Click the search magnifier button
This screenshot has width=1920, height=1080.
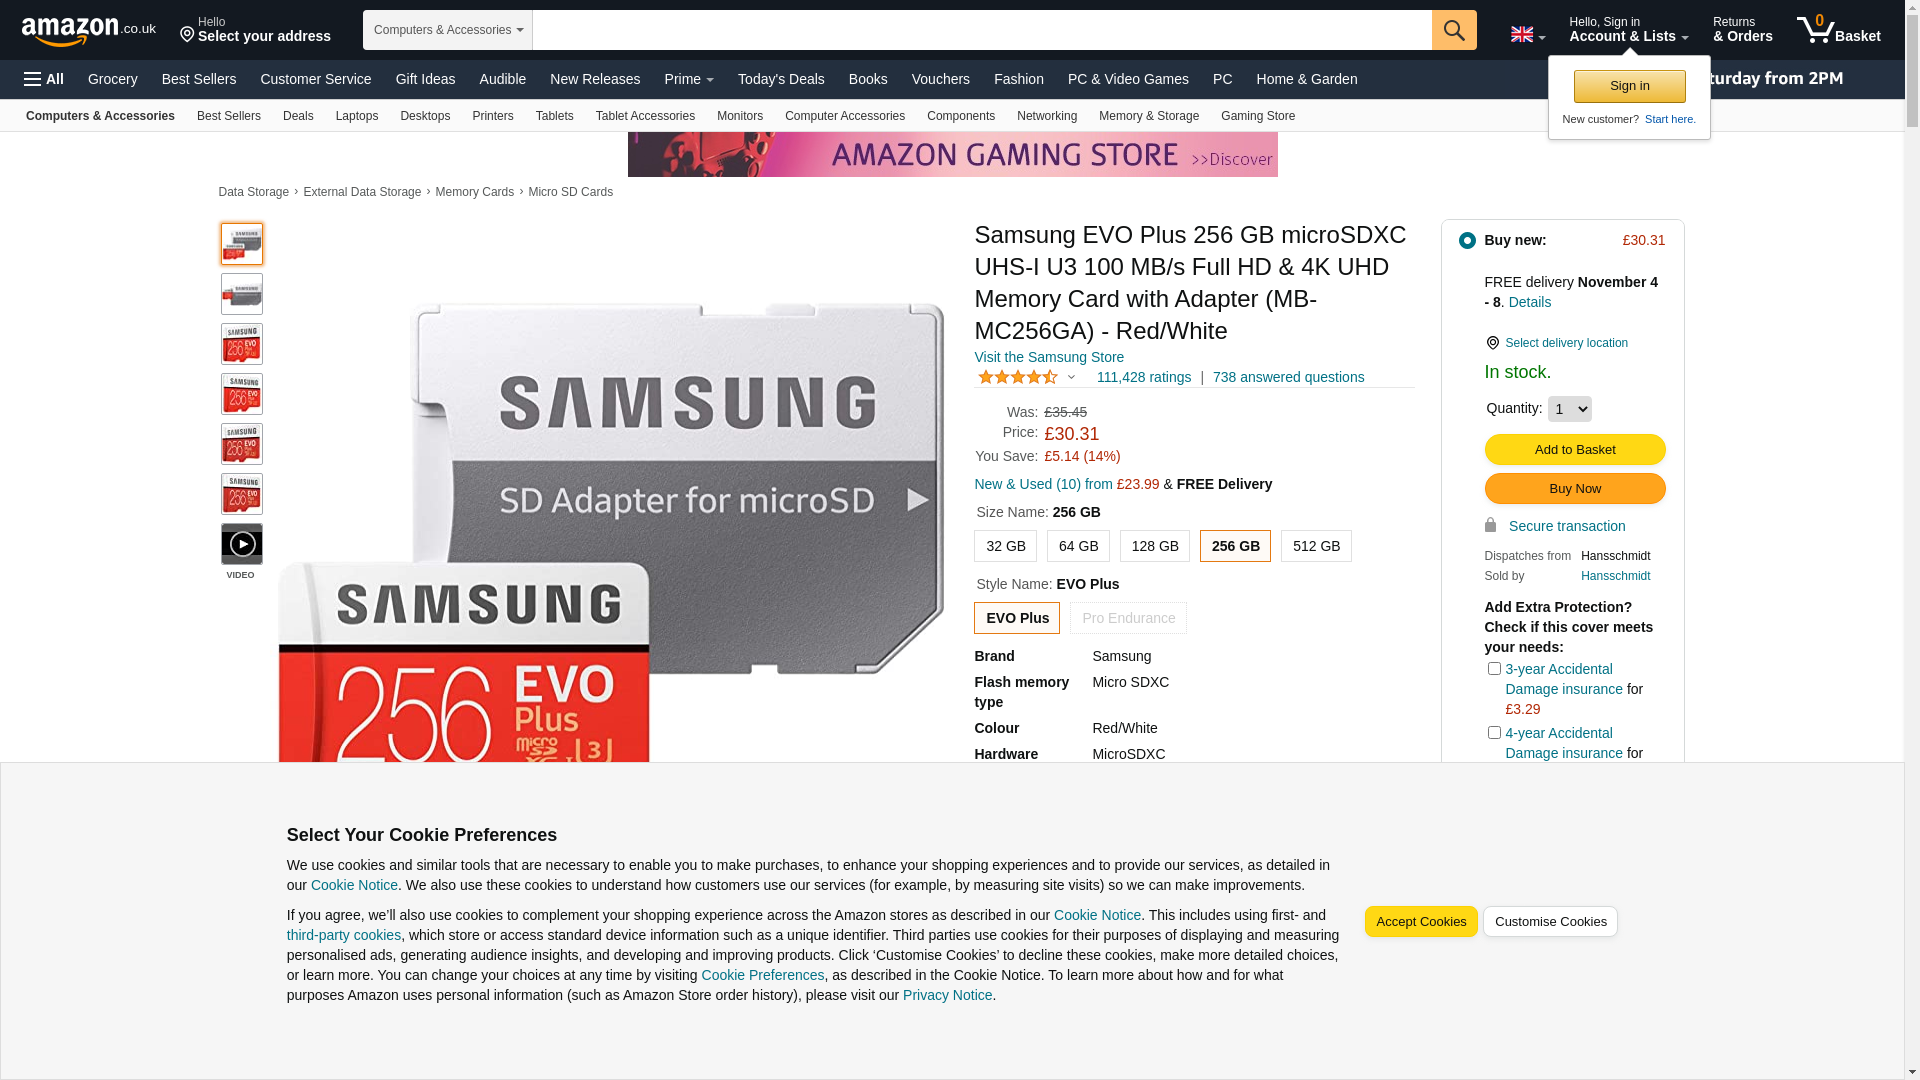point(1453,30)
